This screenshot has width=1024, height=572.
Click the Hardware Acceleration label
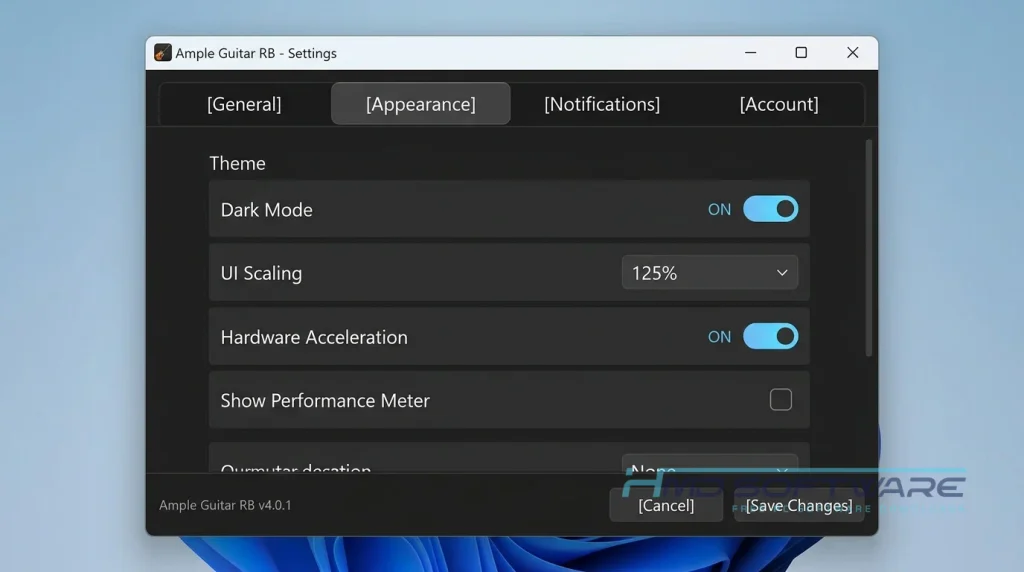314,337
